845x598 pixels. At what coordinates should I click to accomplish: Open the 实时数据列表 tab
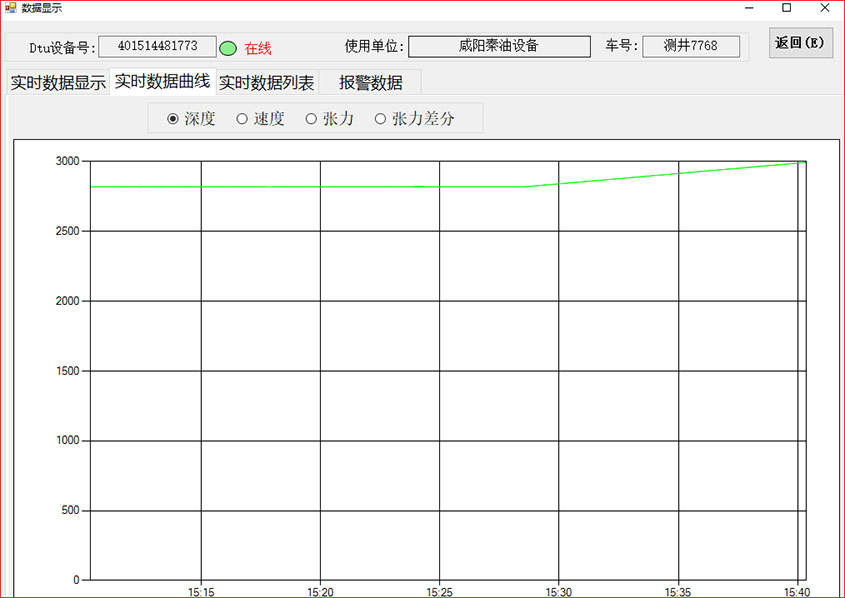pos(264,82)
